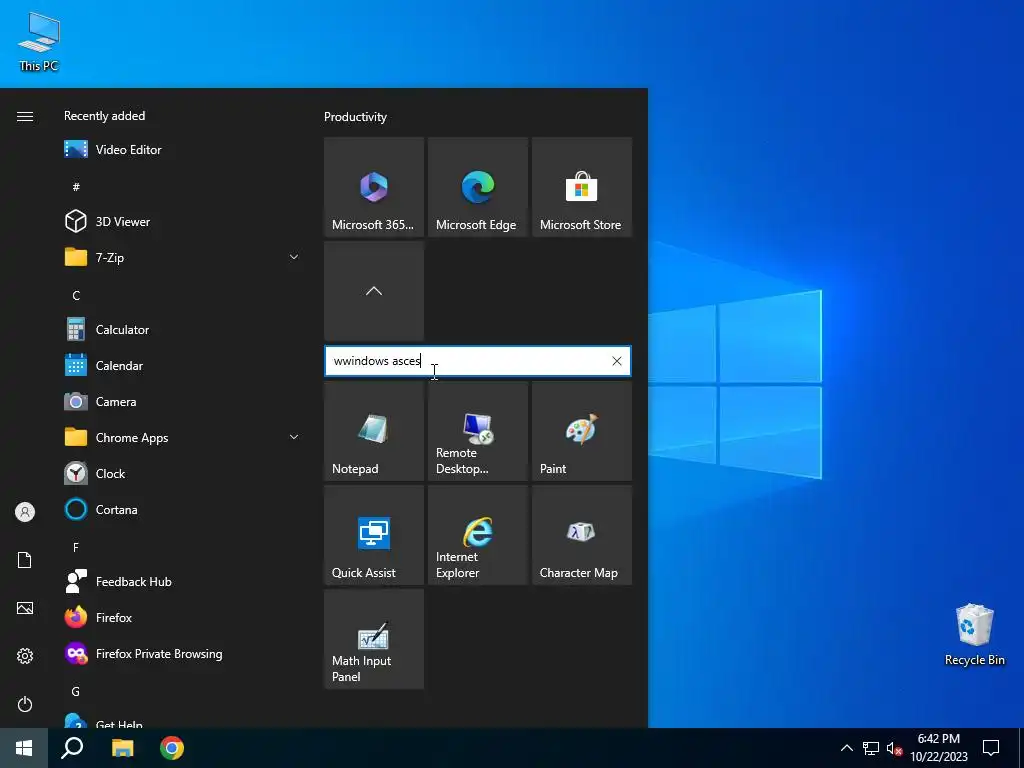Click the Microsoft 365 tile
The height and width of the screenshot is (768, 1024).
374,187
